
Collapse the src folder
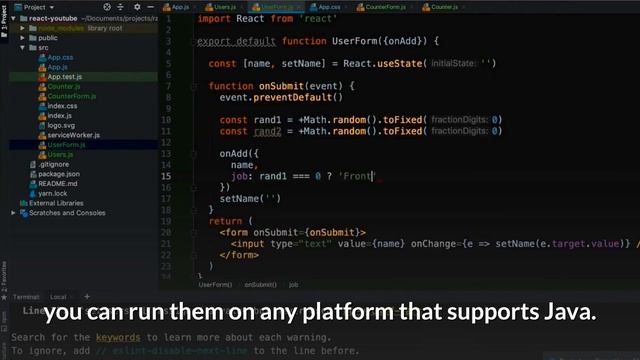click(x=22, y=48)
